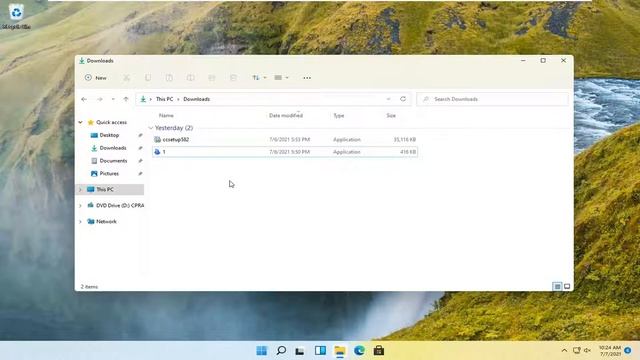Go forward with the right arrow
Image resolution: width=640 pixels, height=360 pixels.
coord(100,99)
